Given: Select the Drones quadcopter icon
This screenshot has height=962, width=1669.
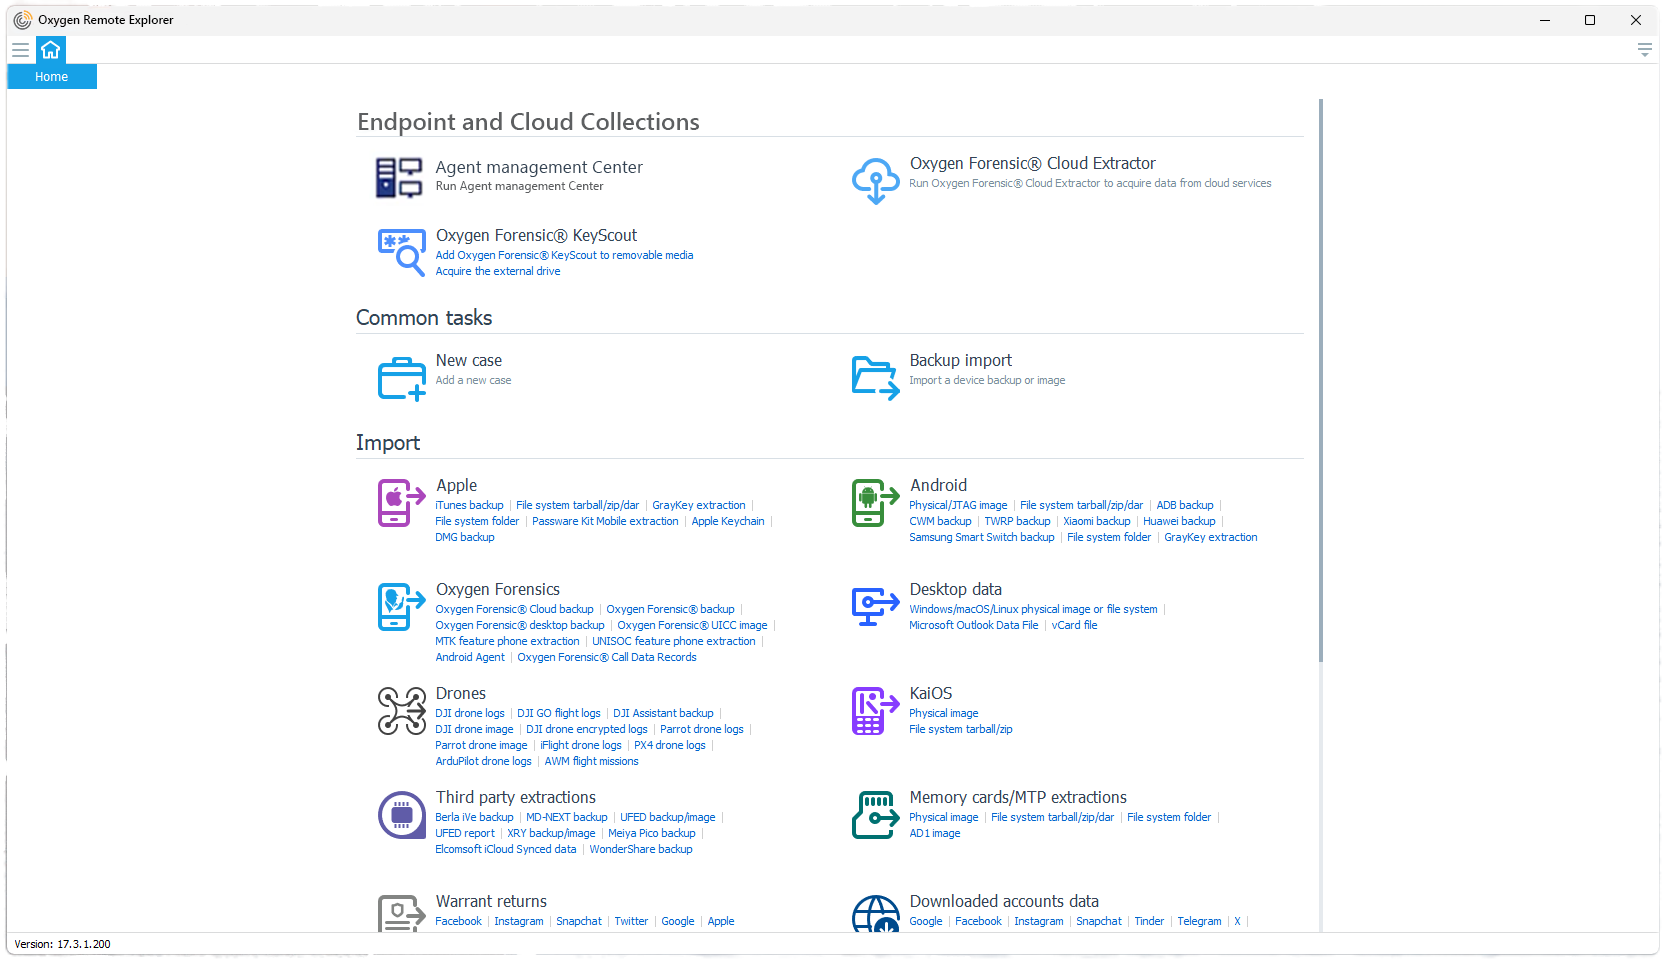Looking at the screenshot, I should coord(401,711).
